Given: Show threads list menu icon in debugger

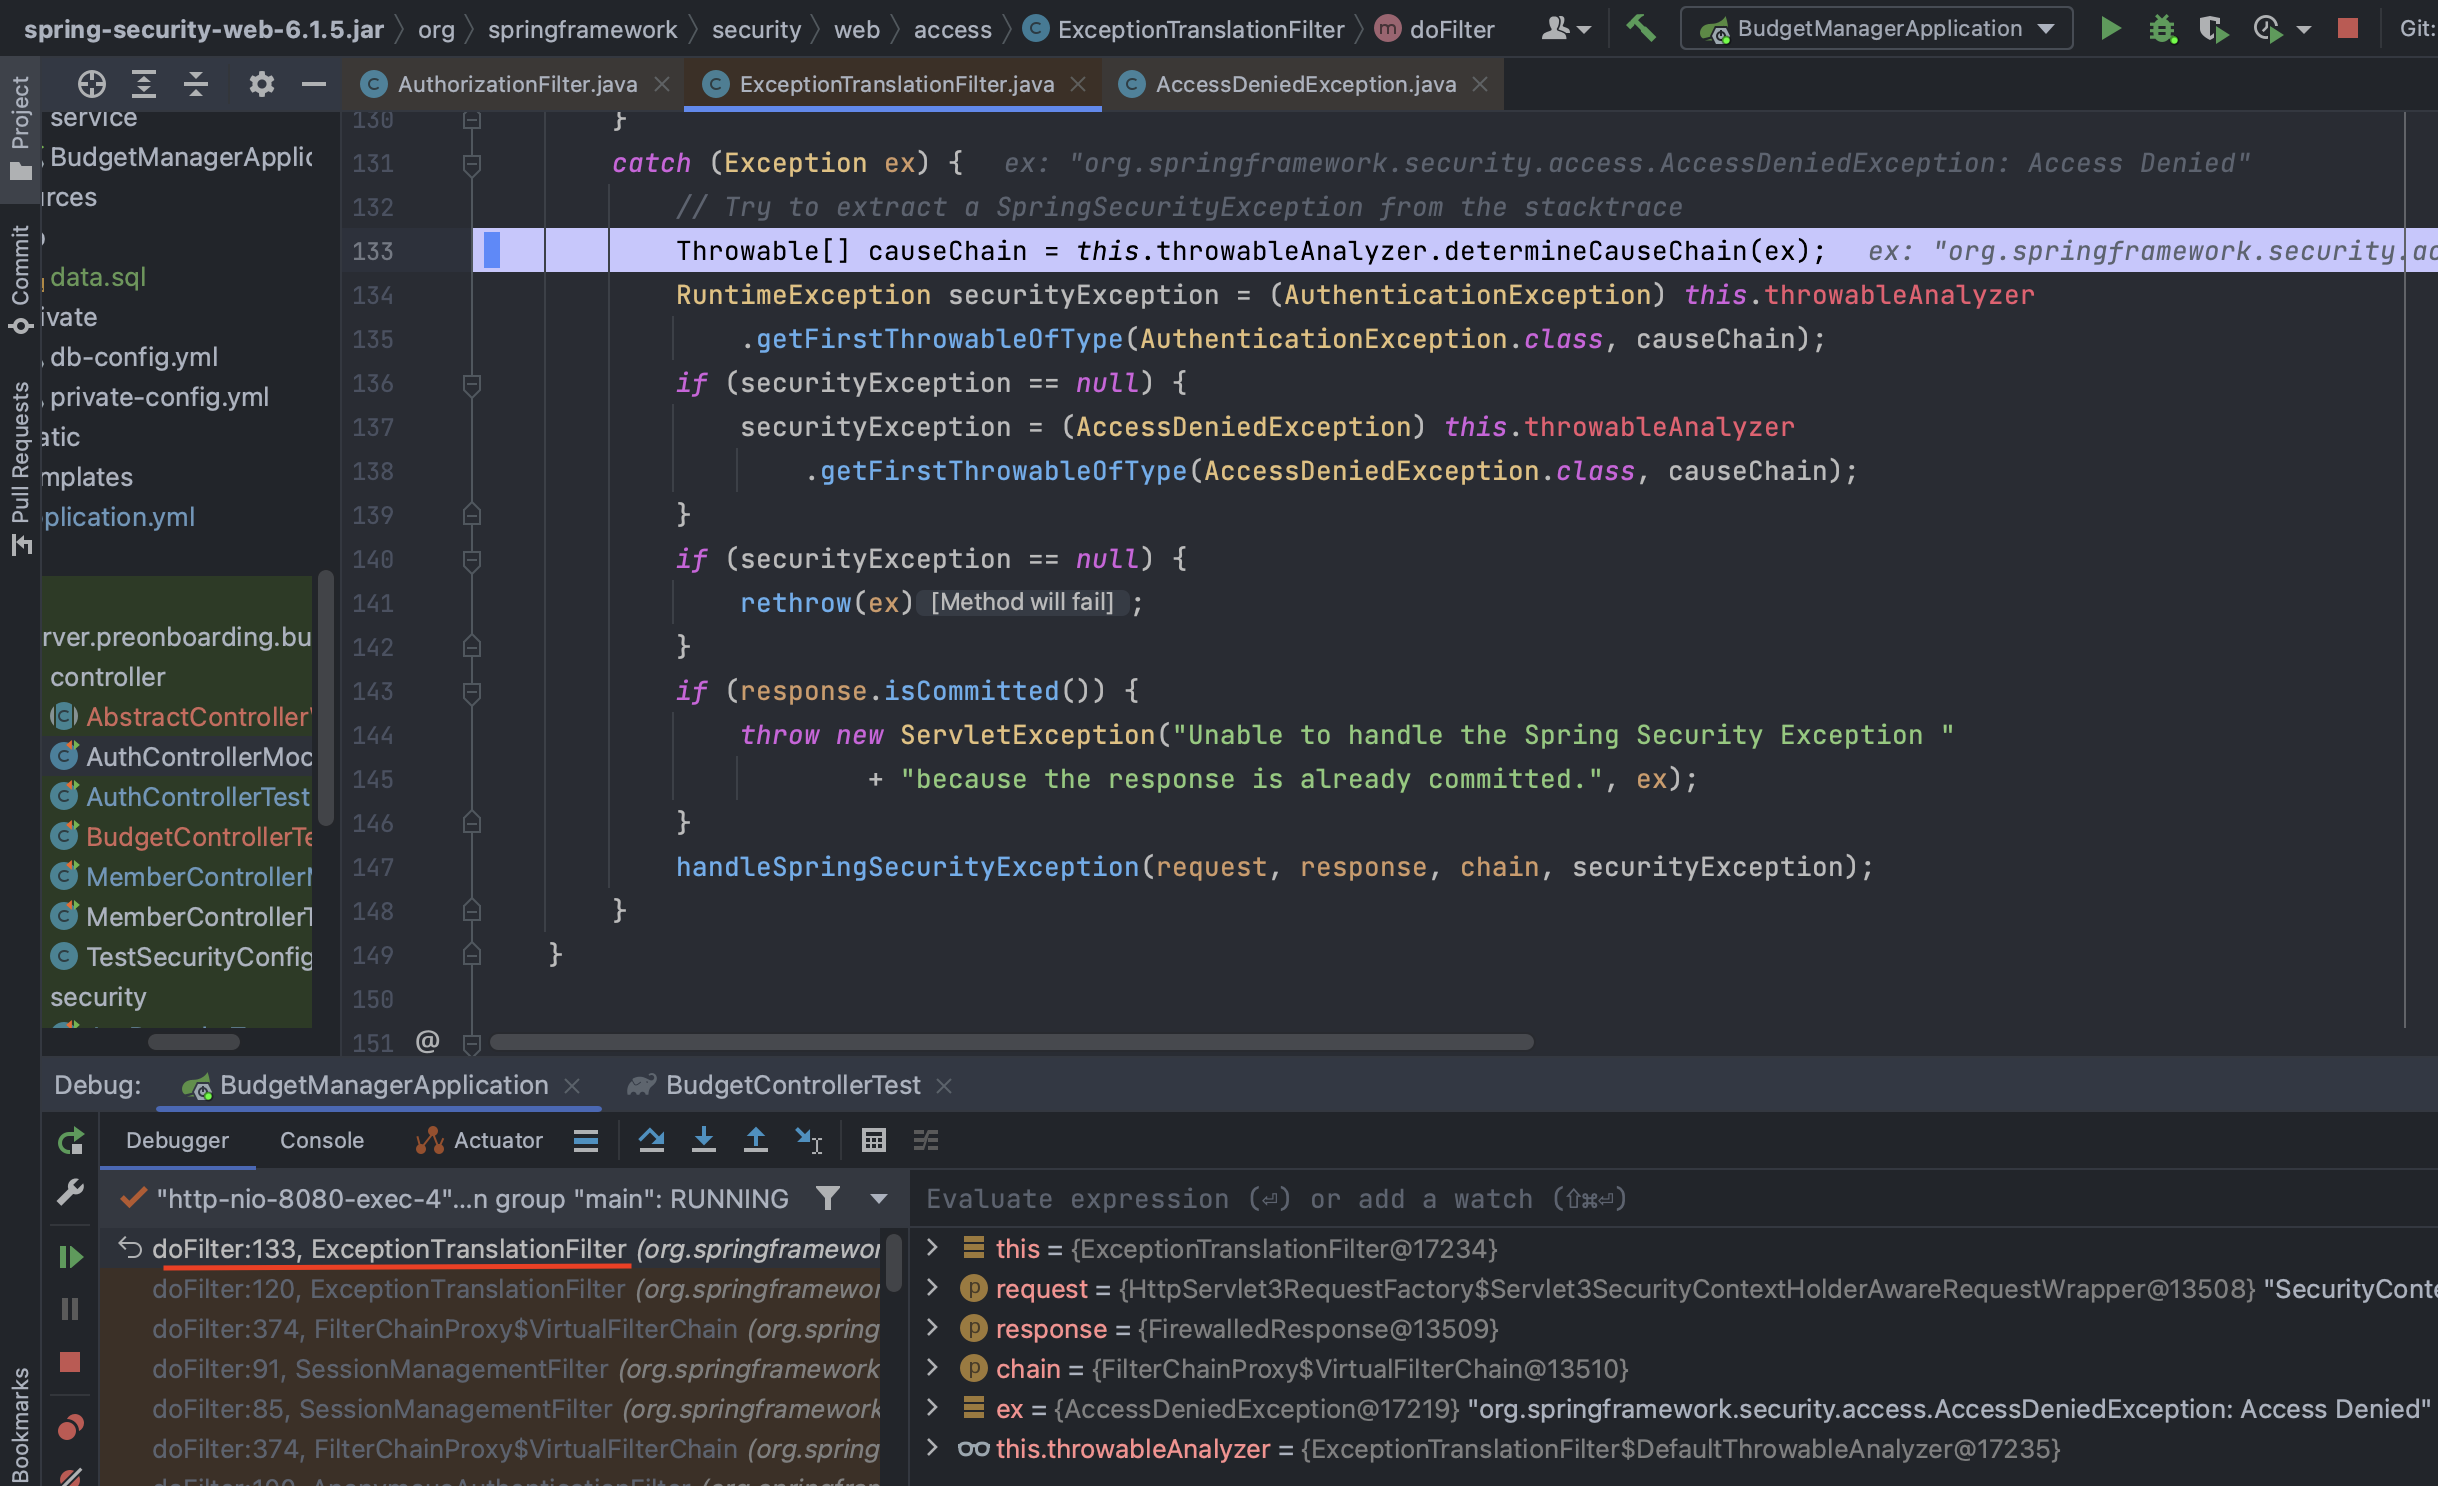Looking at the screenshot, I should coord(586,1140).
